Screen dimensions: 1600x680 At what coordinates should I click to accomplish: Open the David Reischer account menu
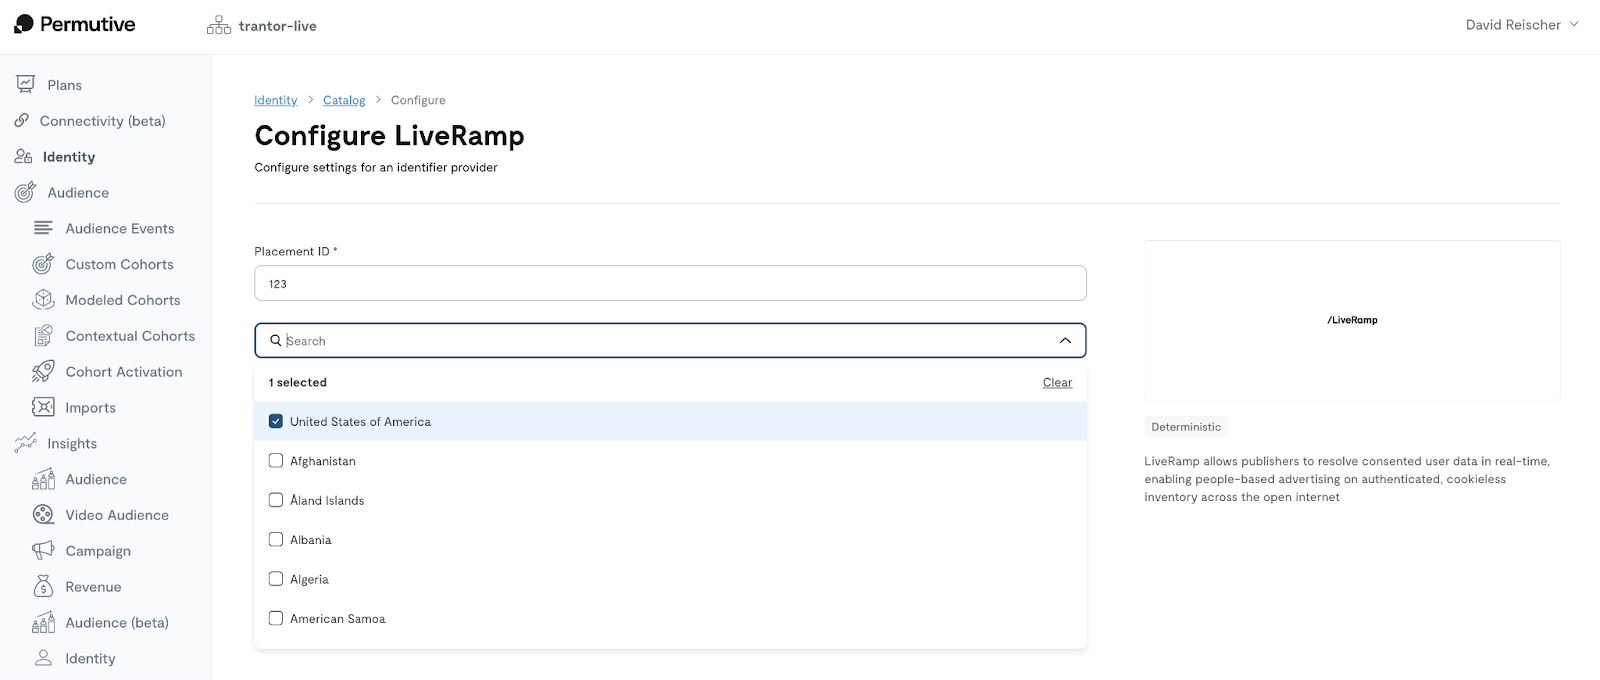[1521, 24]
